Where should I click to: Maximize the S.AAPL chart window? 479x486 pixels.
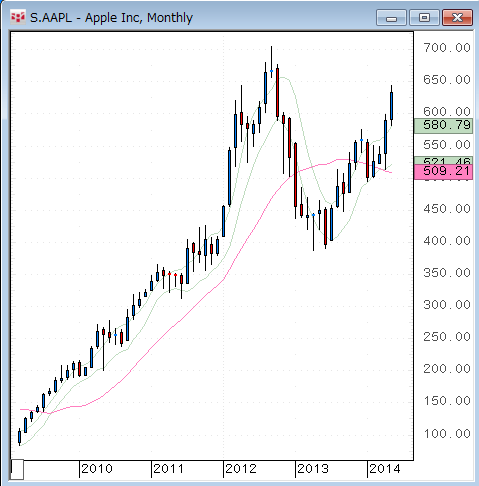pos(424,18)
